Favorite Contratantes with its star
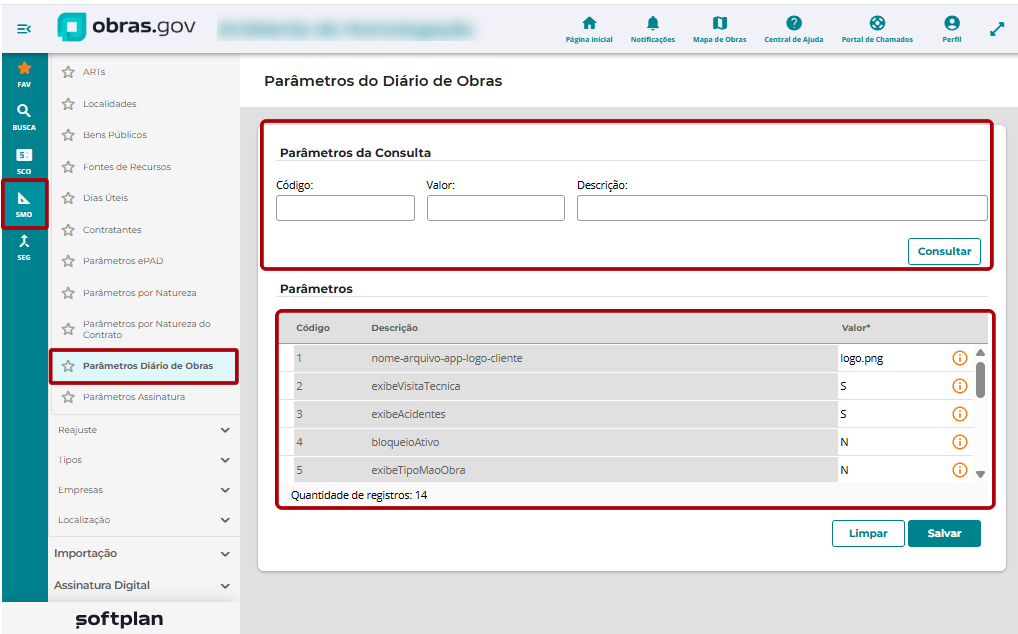This screenshot has width=1018, height=634. click(x=68, y=230)
